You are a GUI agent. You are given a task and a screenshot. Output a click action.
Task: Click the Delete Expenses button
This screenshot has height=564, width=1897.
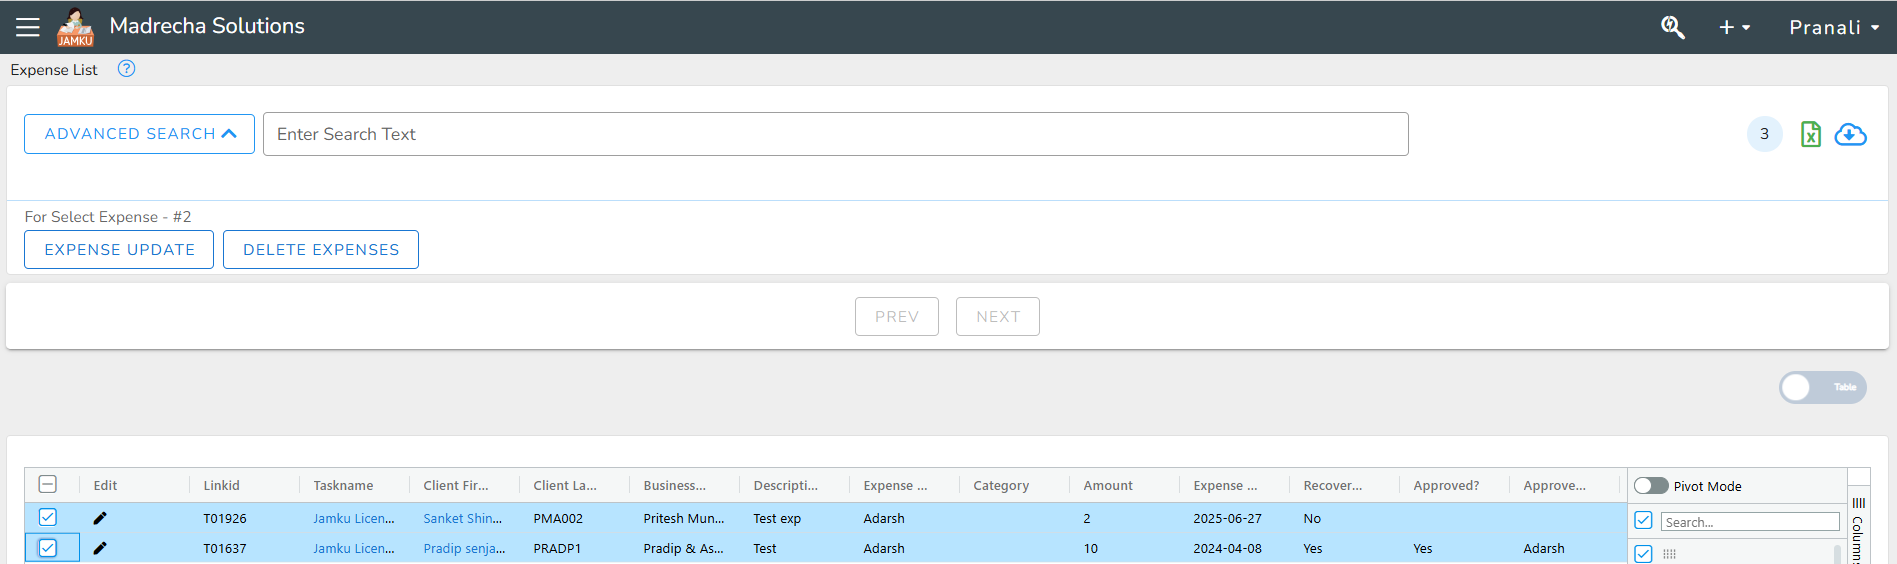[321, 250]
